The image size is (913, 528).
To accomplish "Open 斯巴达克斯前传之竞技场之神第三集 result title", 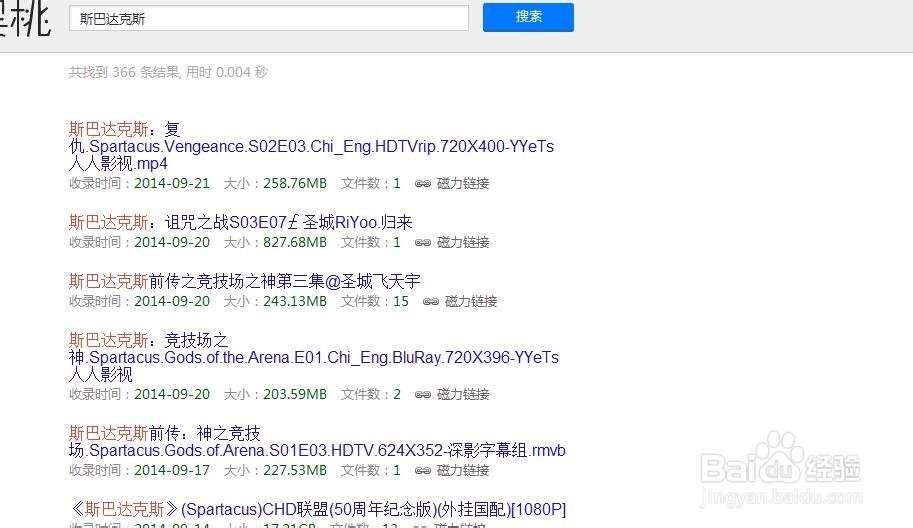I will [245, 282].
